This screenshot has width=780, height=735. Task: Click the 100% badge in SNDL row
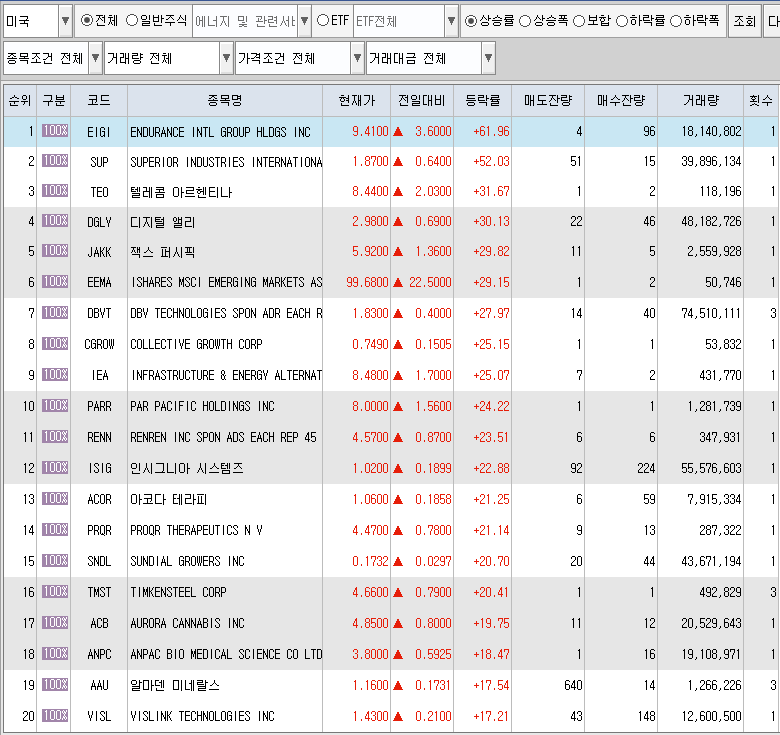click(x=55, y=560)
